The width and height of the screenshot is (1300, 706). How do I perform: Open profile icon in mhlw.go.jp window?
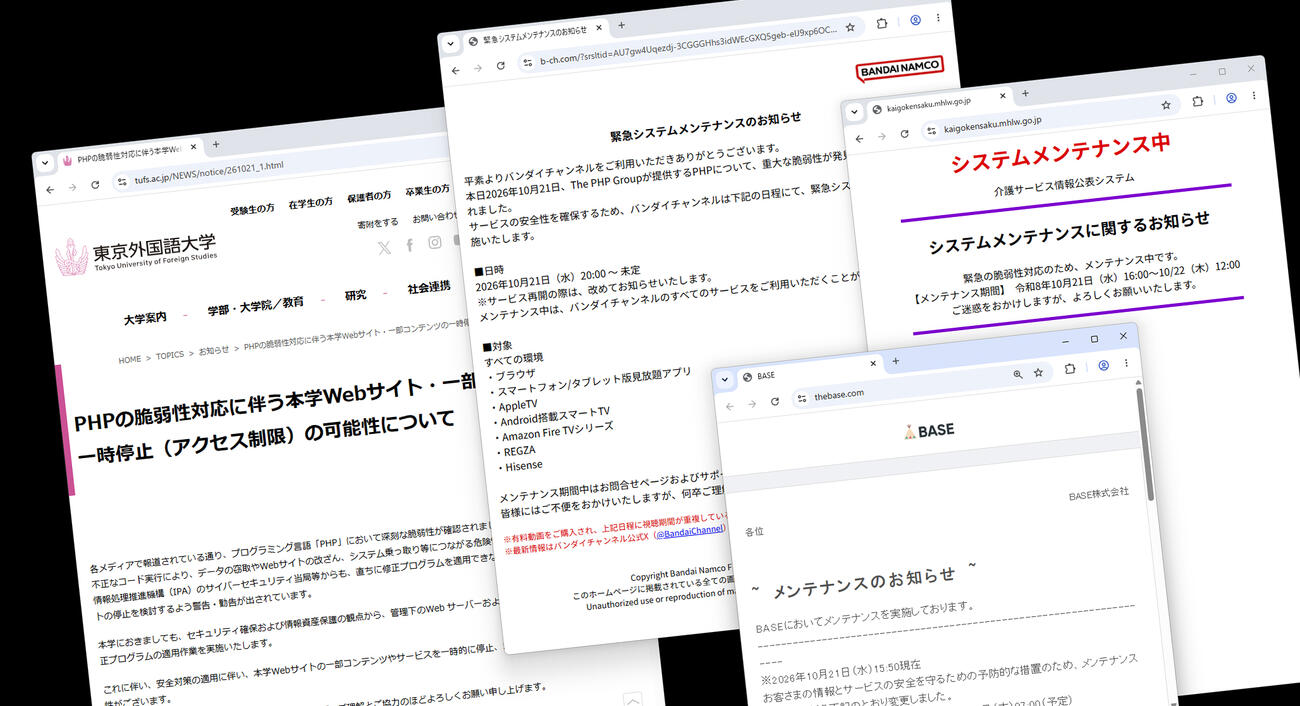1231,98
